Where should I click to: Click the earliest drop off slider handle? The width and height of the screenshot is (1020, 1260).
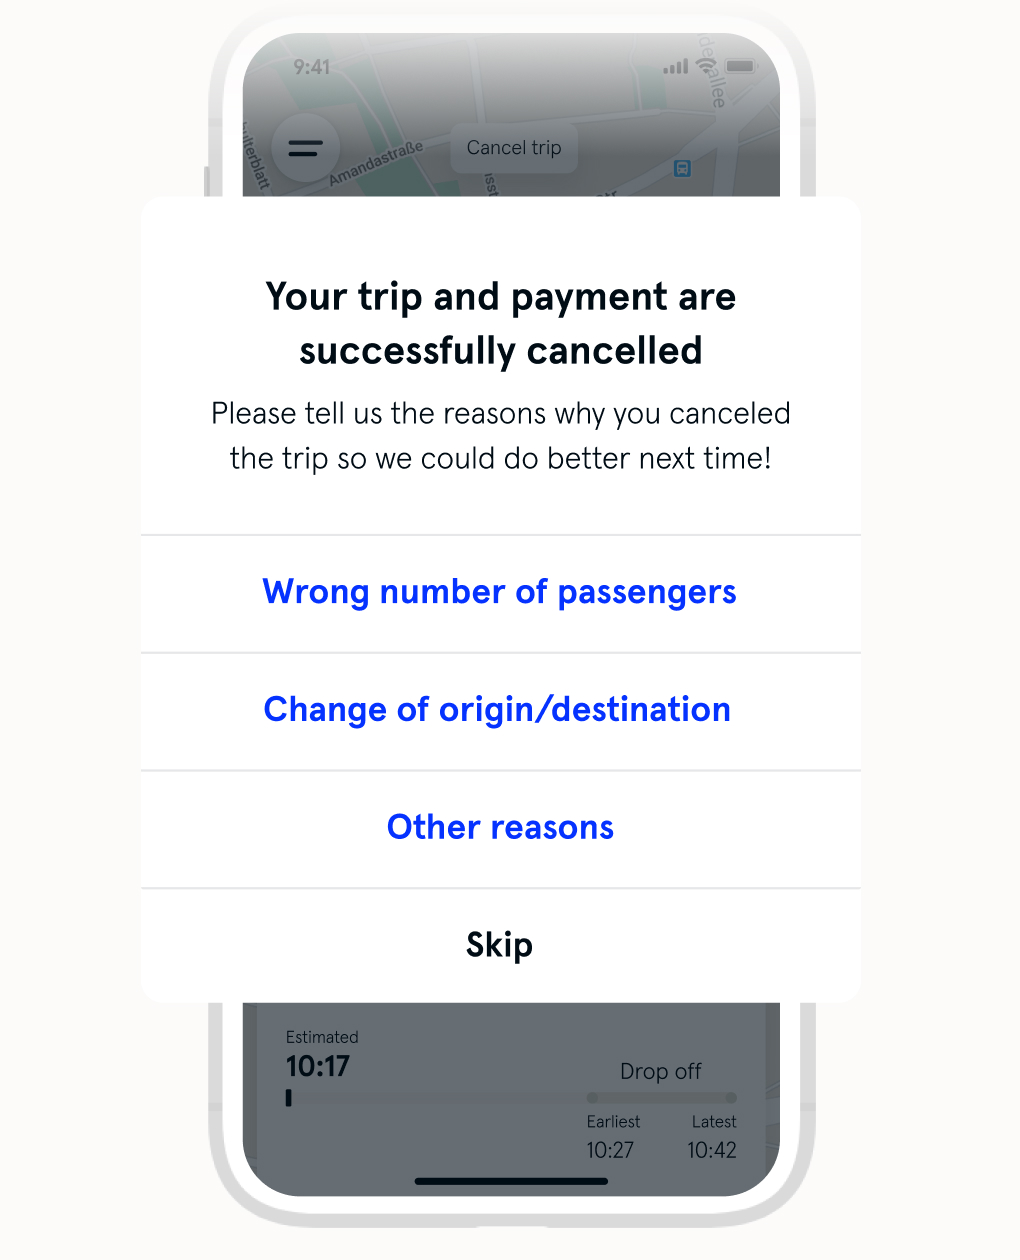593,1098
